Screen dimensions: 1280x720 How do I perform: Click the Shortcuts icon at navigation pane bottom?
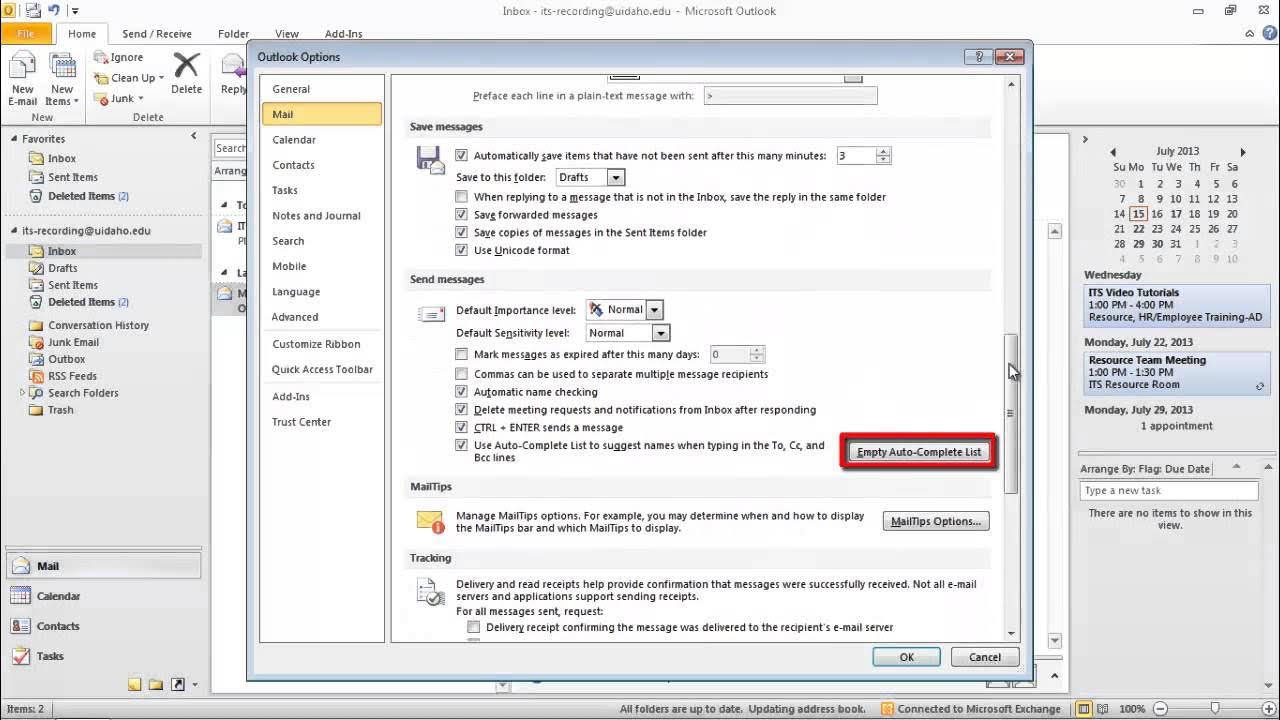click(178, 685)
